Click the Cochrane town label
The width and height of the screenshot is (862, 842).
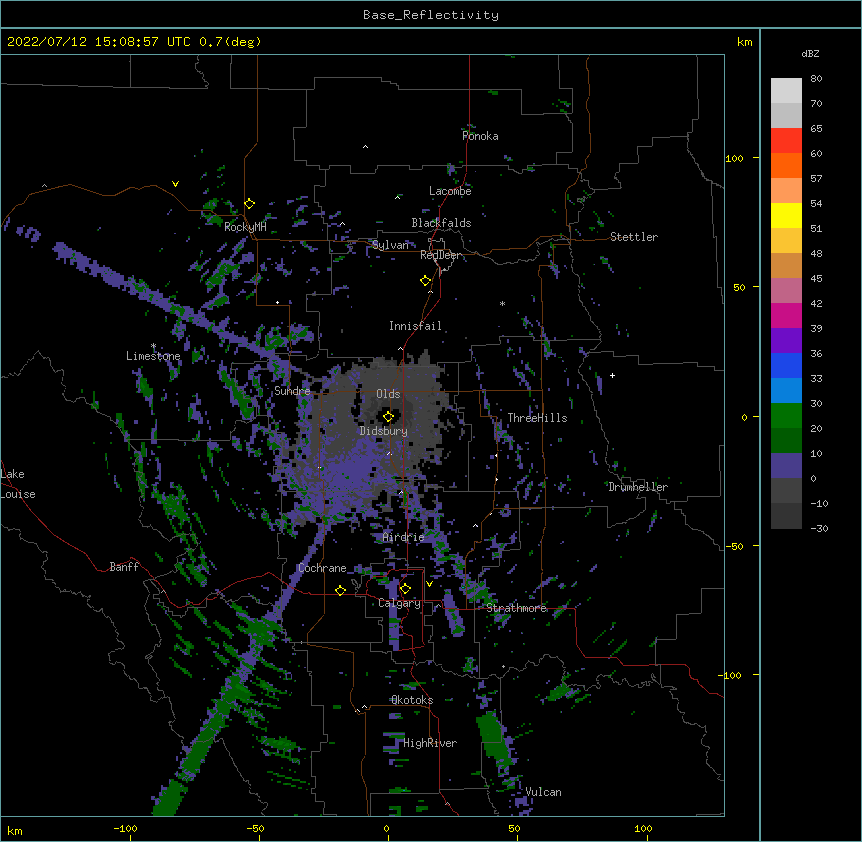(322, 568)
